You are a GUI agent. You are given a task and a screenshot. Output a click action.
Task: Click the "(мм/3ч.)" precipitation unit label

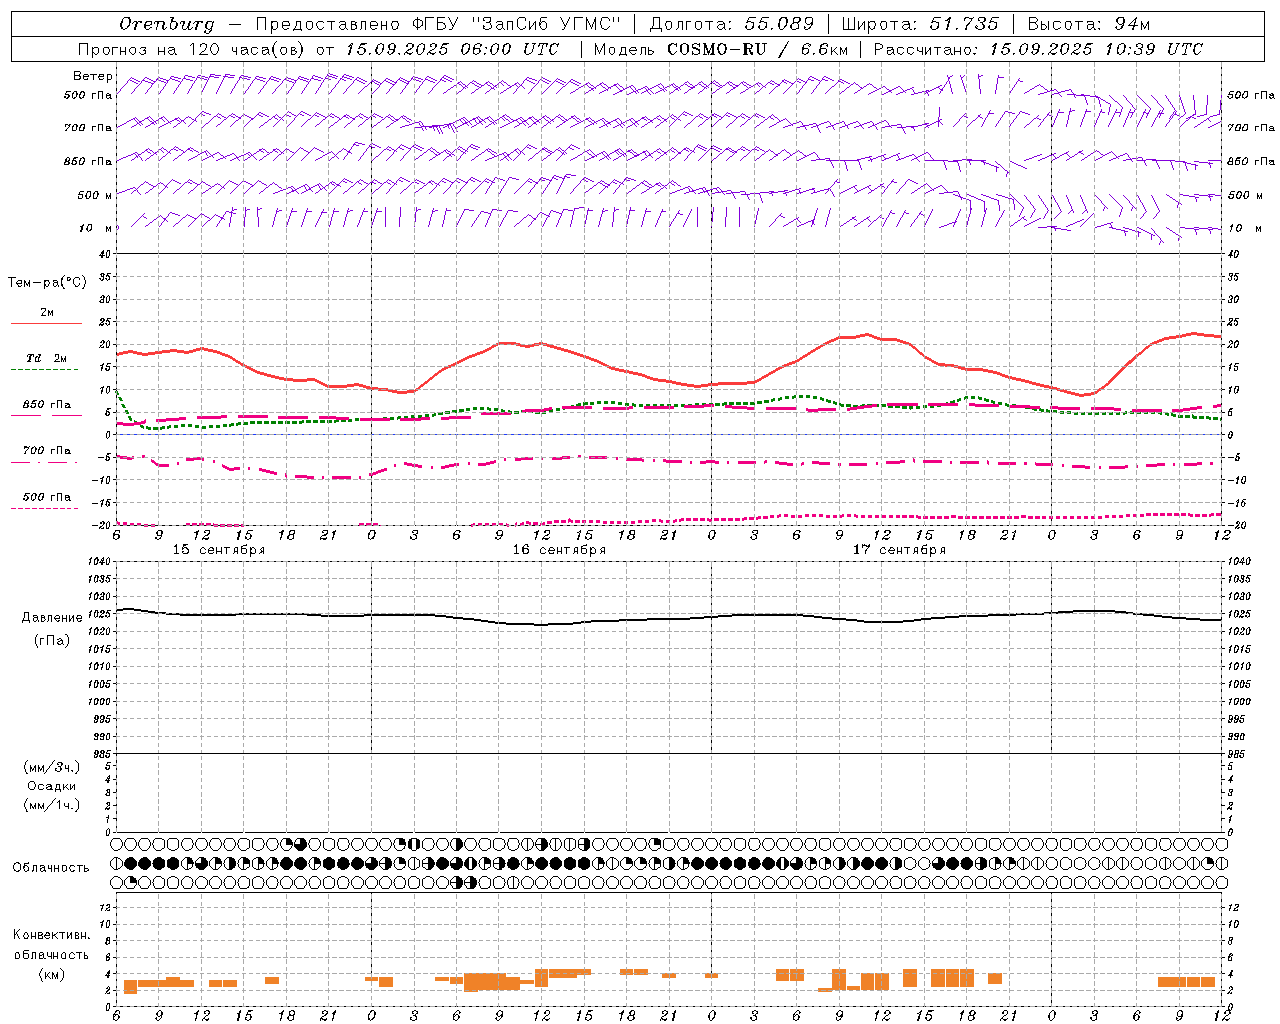click(52, 767)
